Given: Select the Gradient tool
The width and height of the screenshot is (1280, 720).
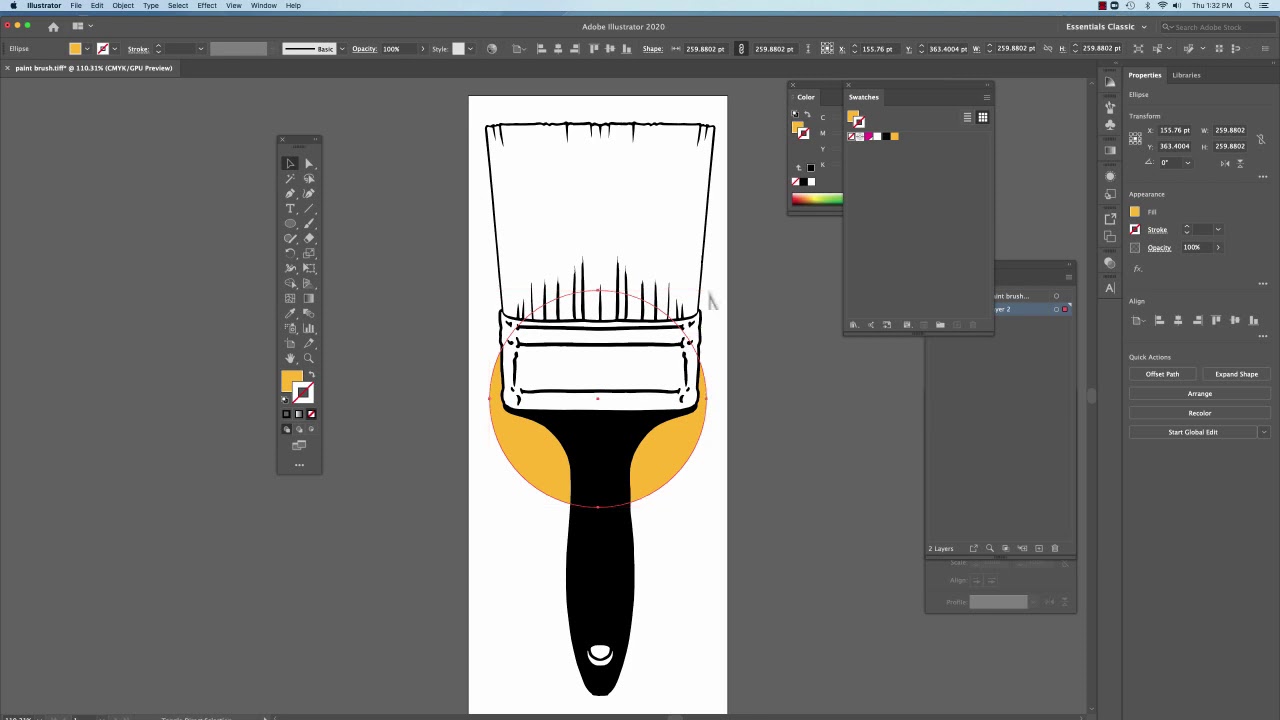Looking at the screenshot, I should (x=308, y=298).
